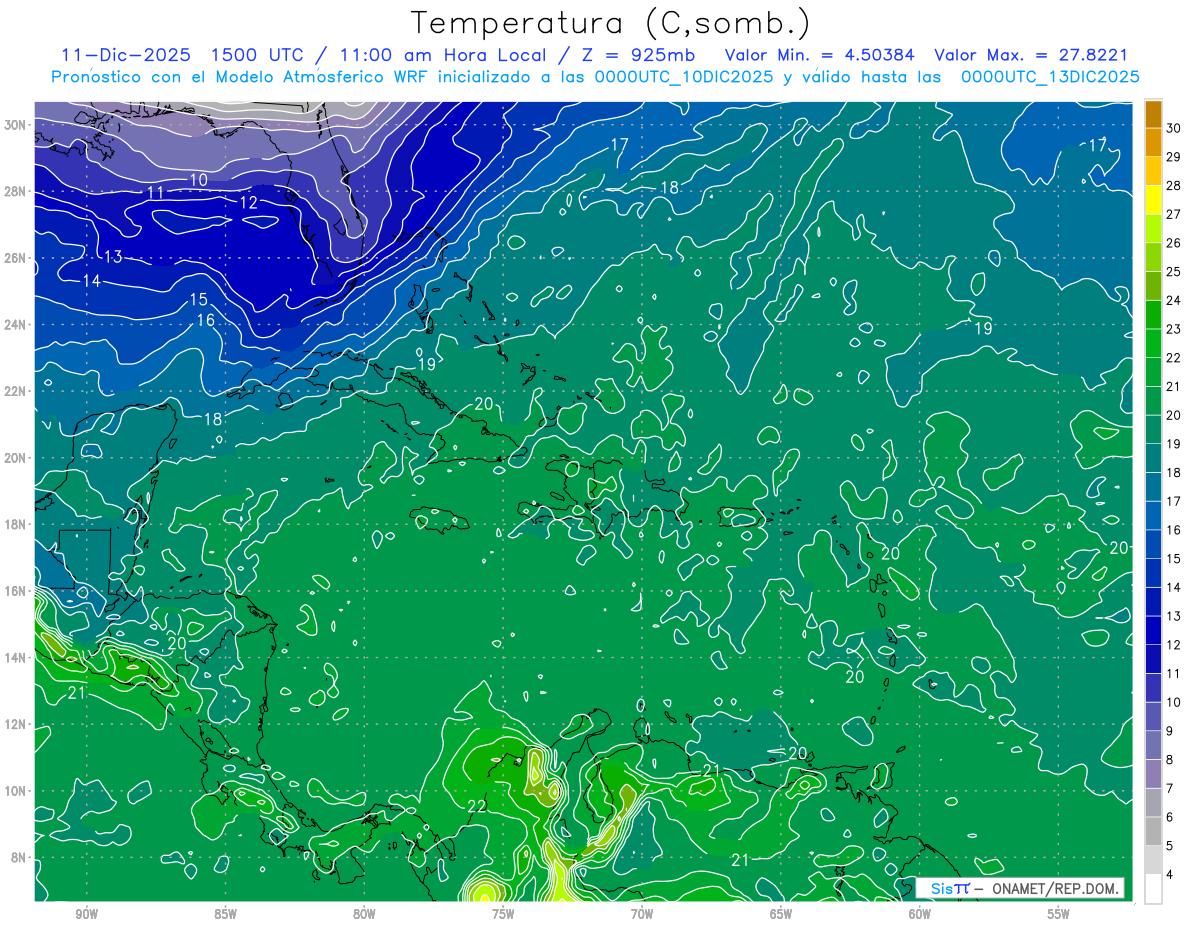Click the '16N' latitude label

click(15, 591)
